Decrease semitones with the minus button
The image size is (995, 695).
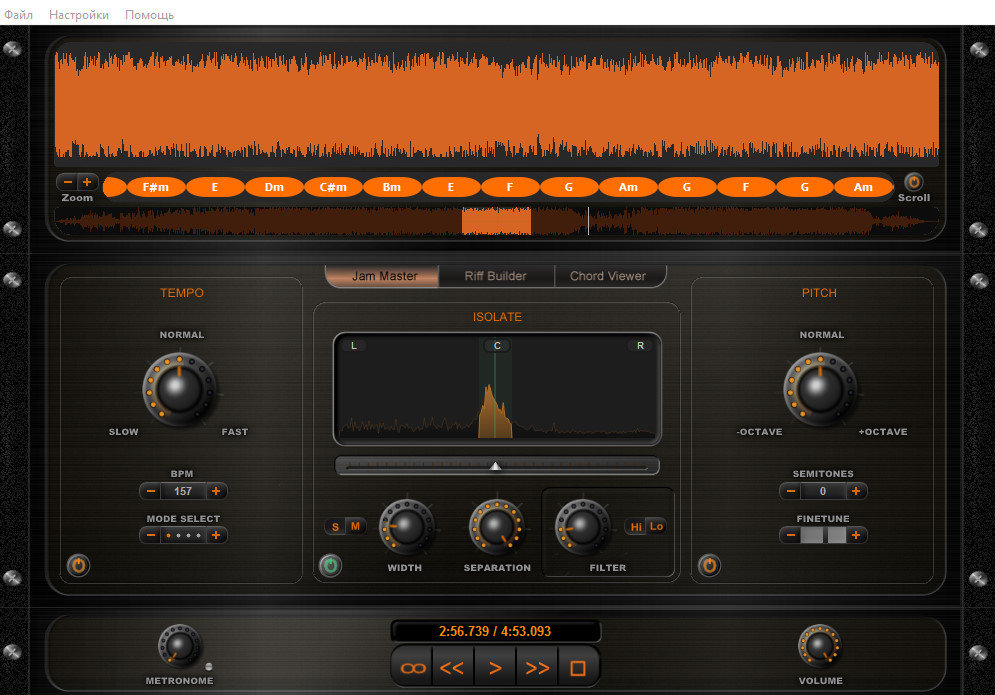coord(790,491)
